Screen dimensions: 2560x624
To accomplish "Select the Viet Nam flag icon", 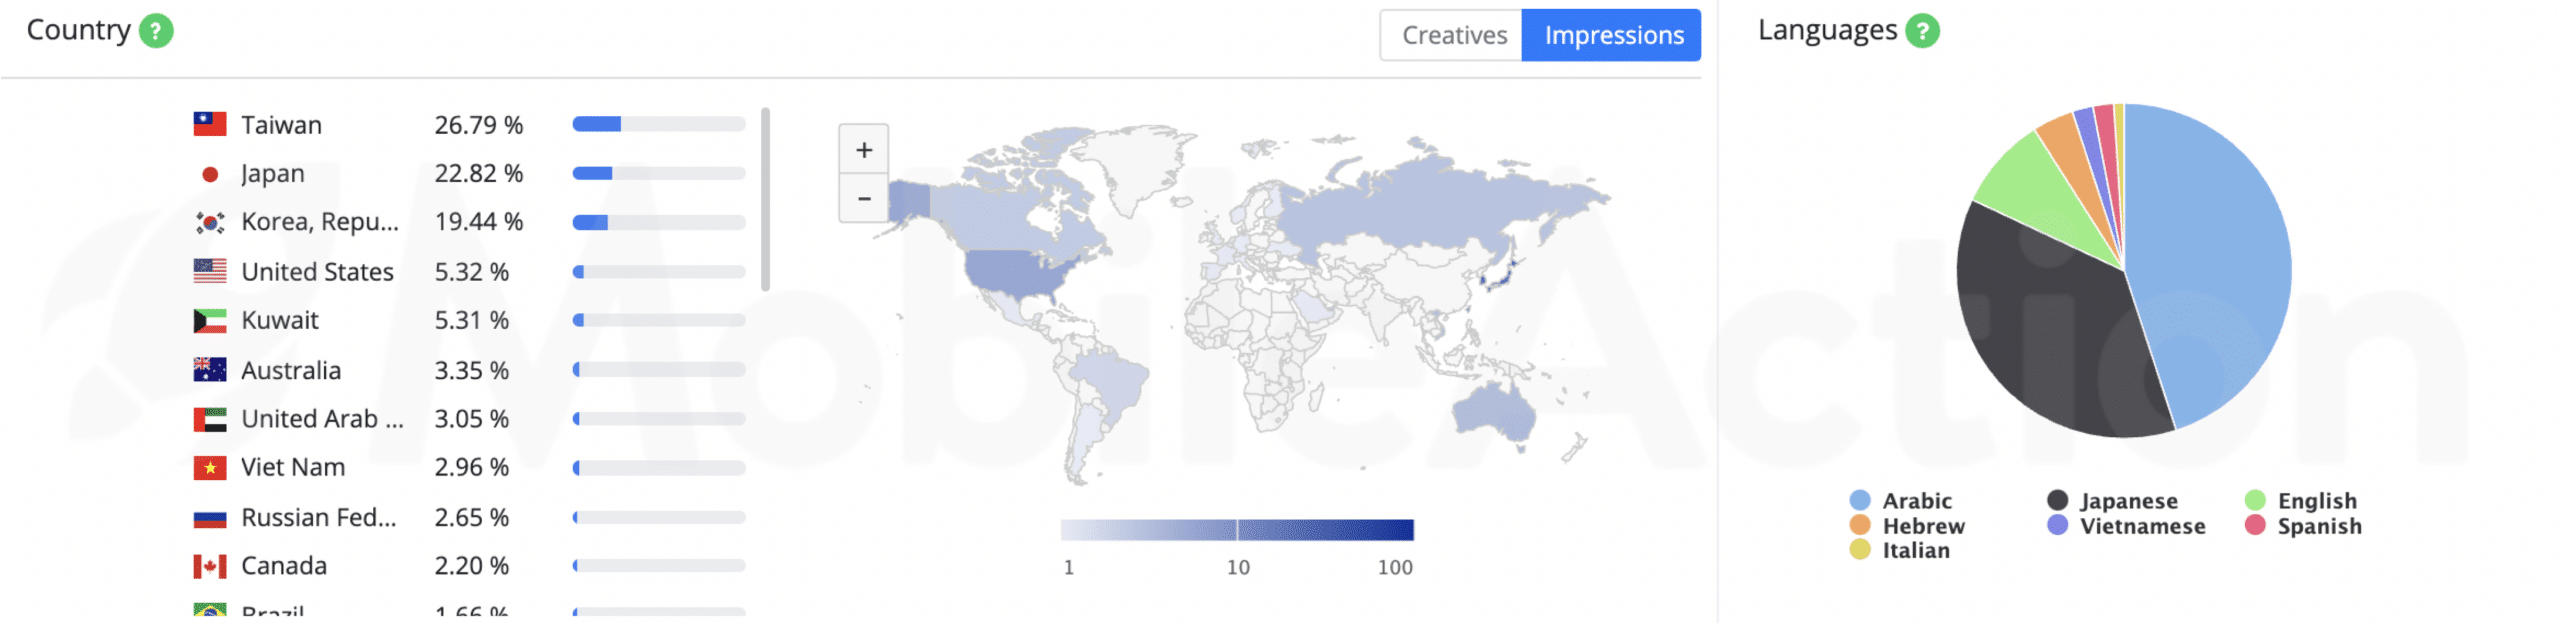I will pos(209,468).
